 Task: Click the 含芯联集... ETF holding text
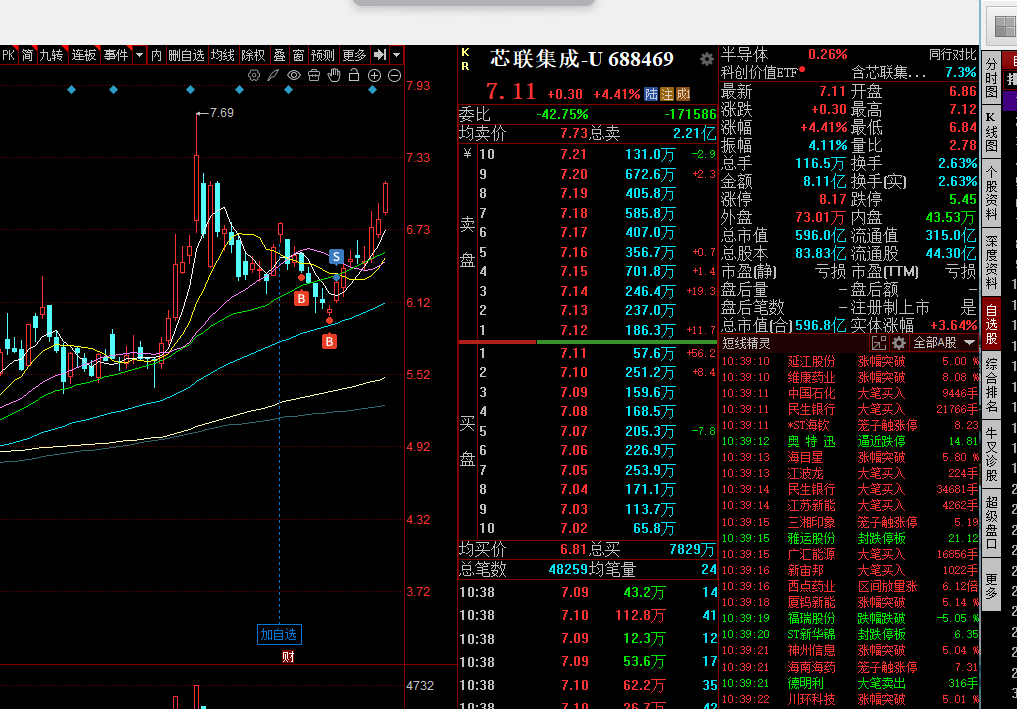pos(889,72)
